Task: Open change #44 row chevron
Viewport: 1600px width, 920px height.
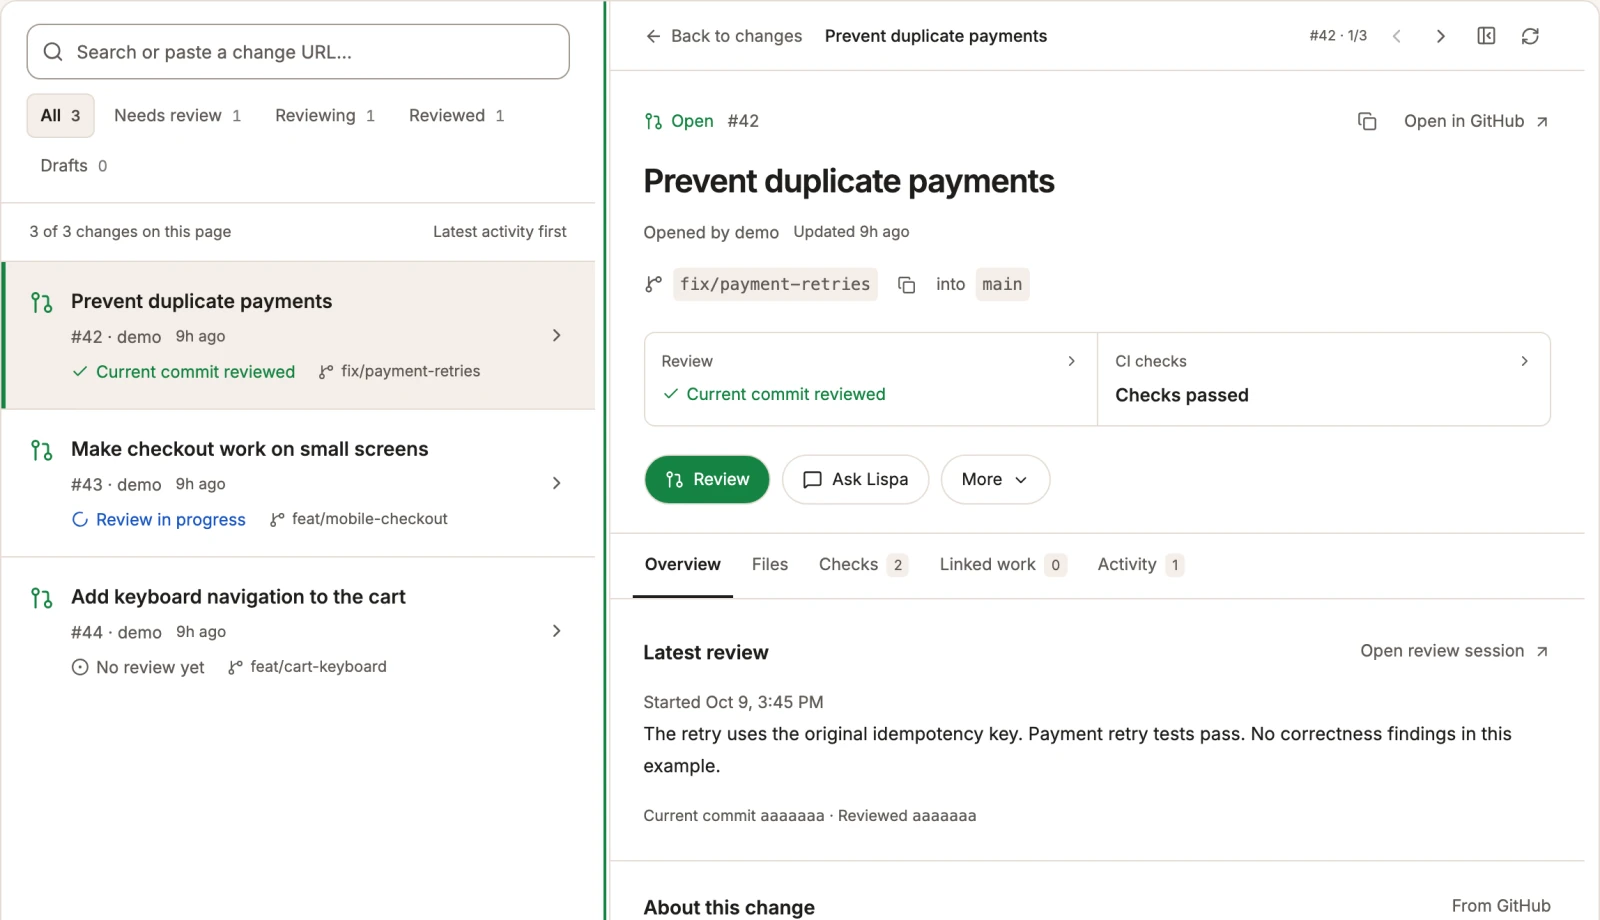Action: pyautogui.click(x=557, y=631)
